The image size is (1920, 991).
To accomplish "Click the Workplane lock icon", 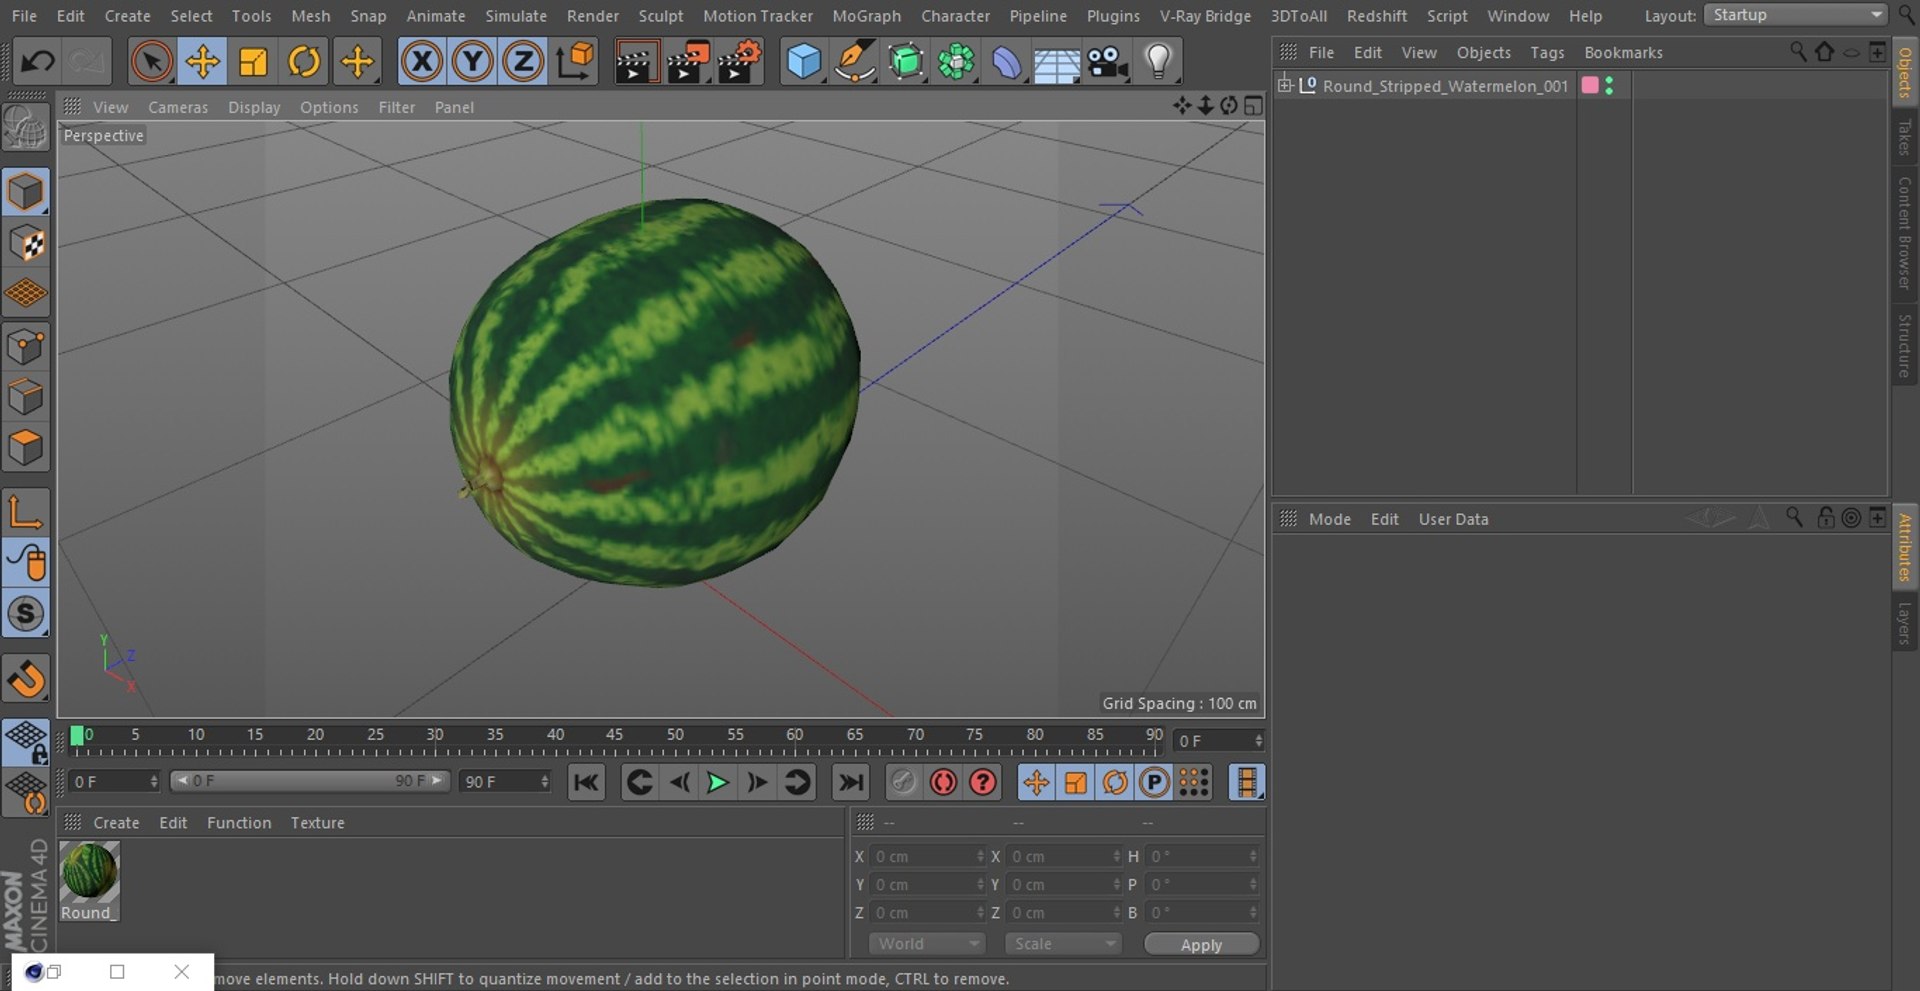I will [26, 741].
